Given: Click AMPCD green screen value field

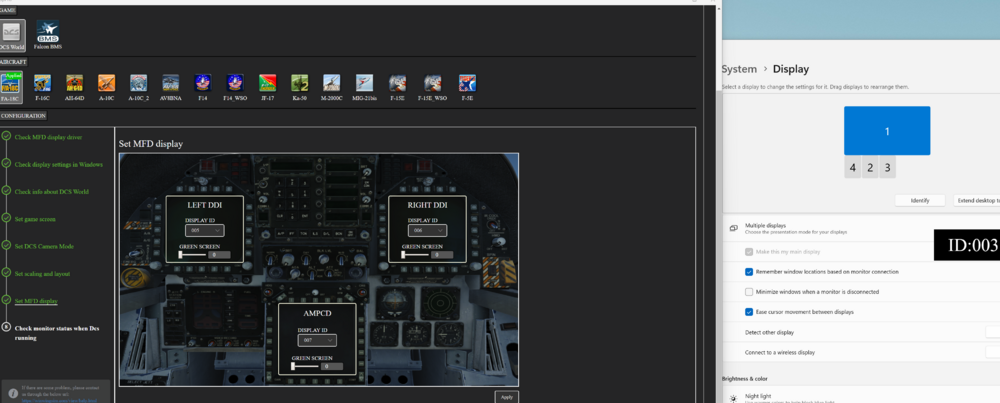Looking at the screenshot, I should (332, 367).
